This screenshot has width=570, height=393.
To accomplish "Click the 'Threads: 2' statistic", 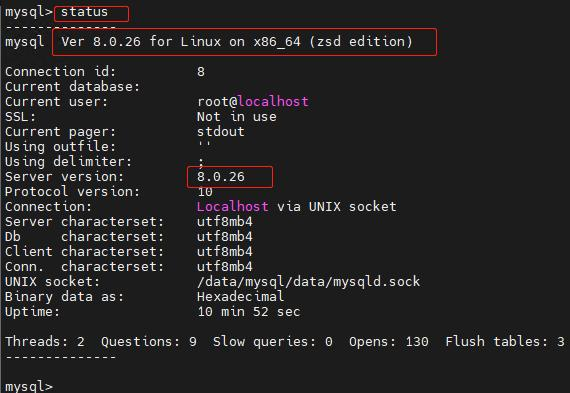I will [x=45, y=342].
